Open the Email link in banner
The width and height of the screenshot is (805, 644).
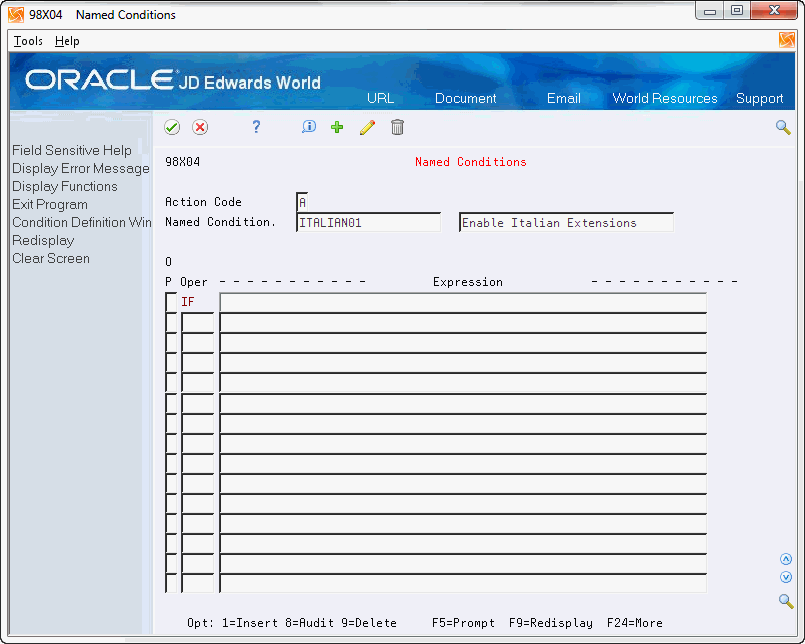click(564, 98)
